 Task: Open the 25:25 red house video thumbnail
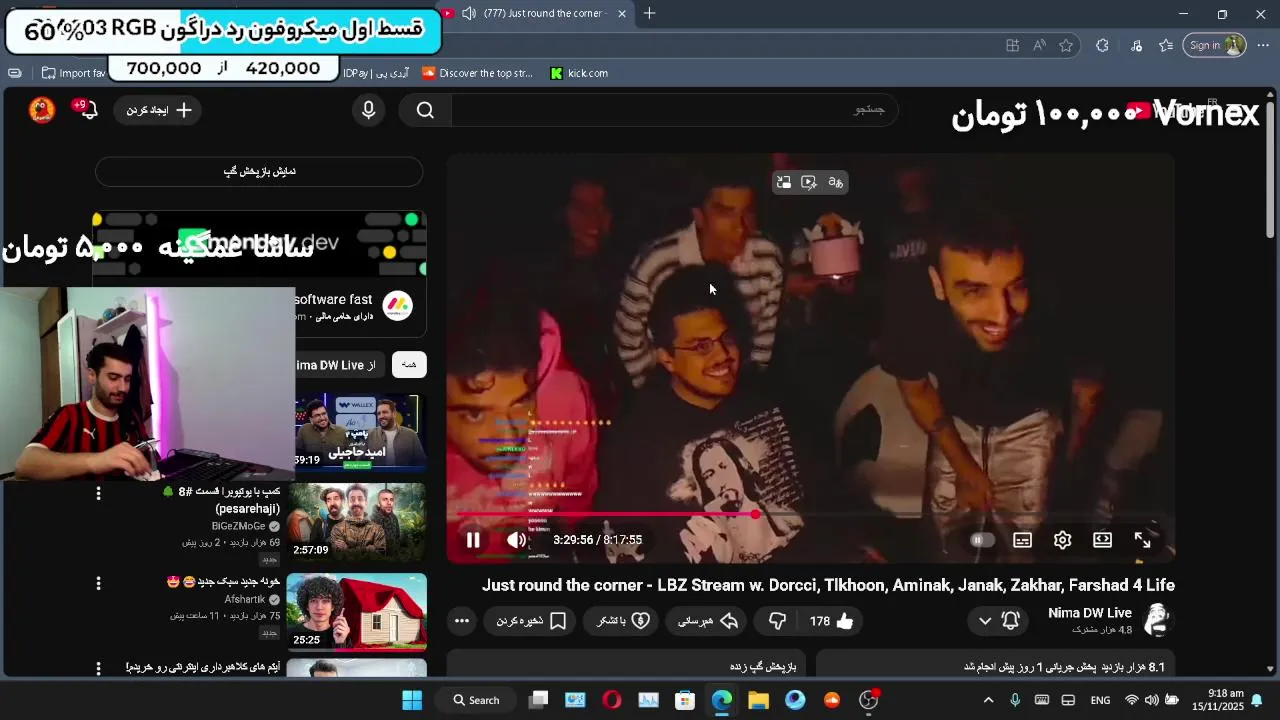[x=356, y=612]
